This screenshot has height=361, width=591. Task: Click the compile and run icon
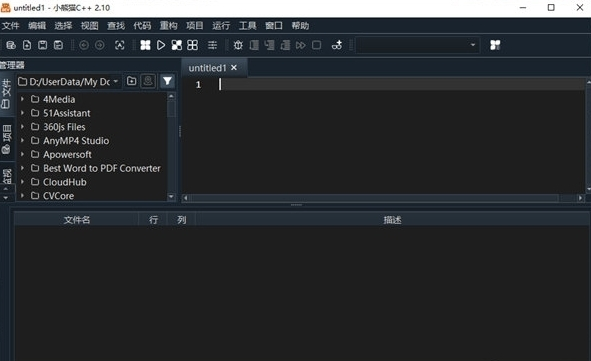[177, 45]
